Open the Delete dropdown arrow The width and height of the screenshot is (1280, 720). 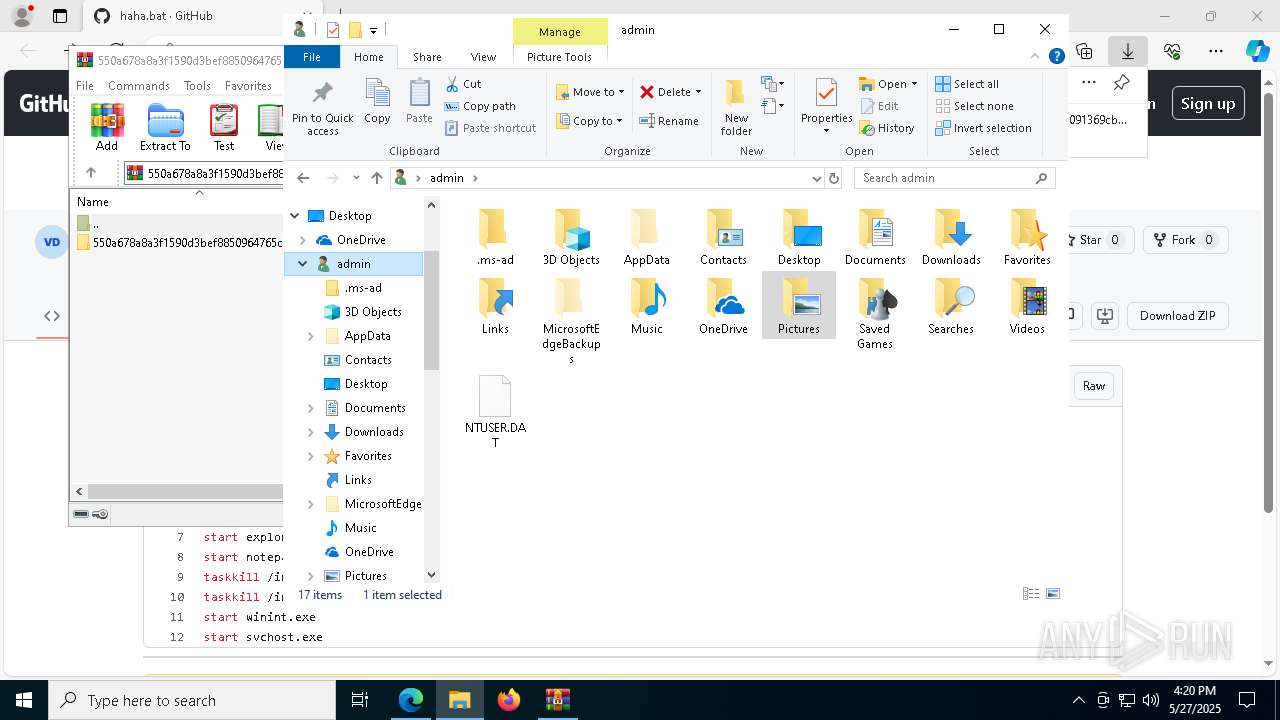pyautogui.click(x=698, y=92)
